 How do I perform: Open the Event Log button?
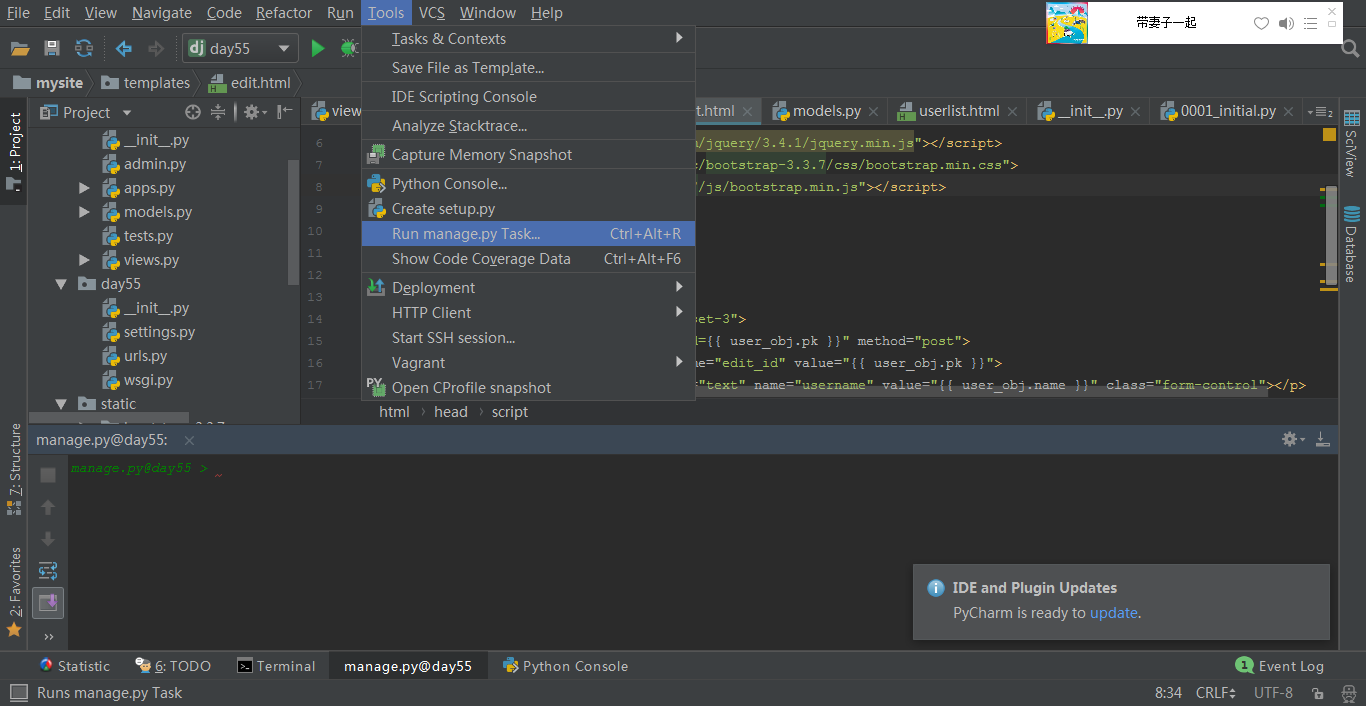pos(1280,666)
